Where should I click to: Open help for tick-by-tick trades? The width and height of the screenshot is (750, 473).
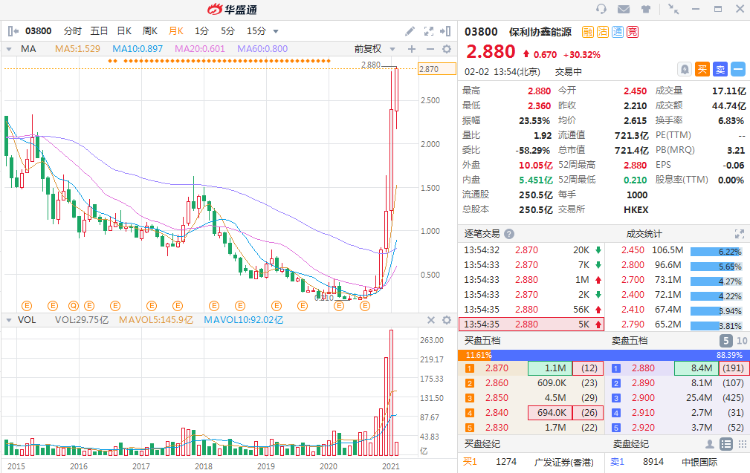(x=509, y=234)
